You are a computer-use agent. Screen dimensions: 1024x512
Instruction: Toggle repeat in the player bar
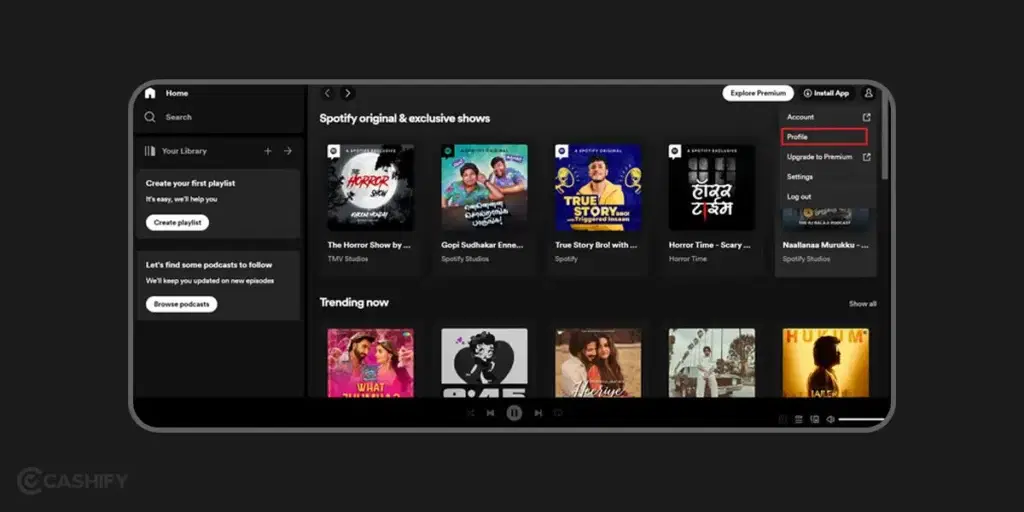(x=558, y=413)
